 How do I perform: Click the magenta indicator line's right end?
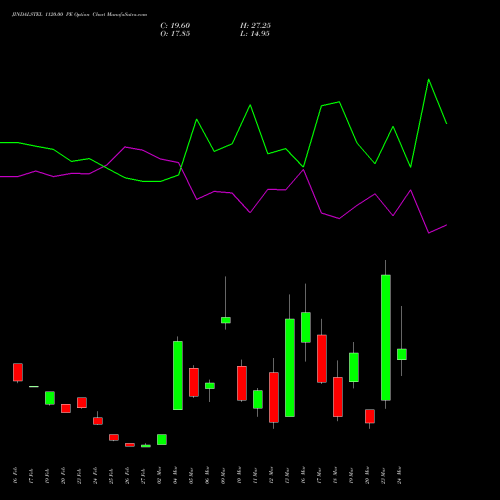point(446,225)
